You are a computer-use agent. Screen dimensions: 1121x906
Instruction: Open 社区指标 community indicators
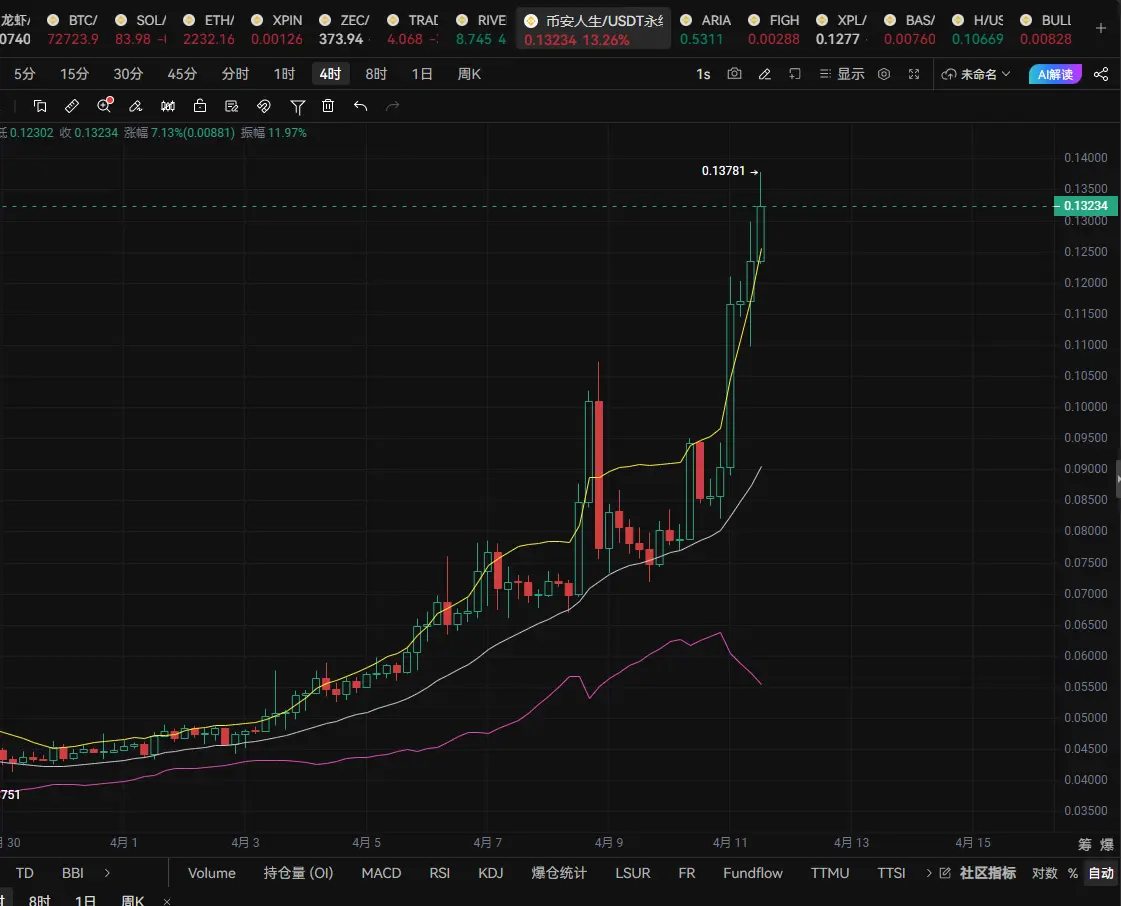pos(987,872)
